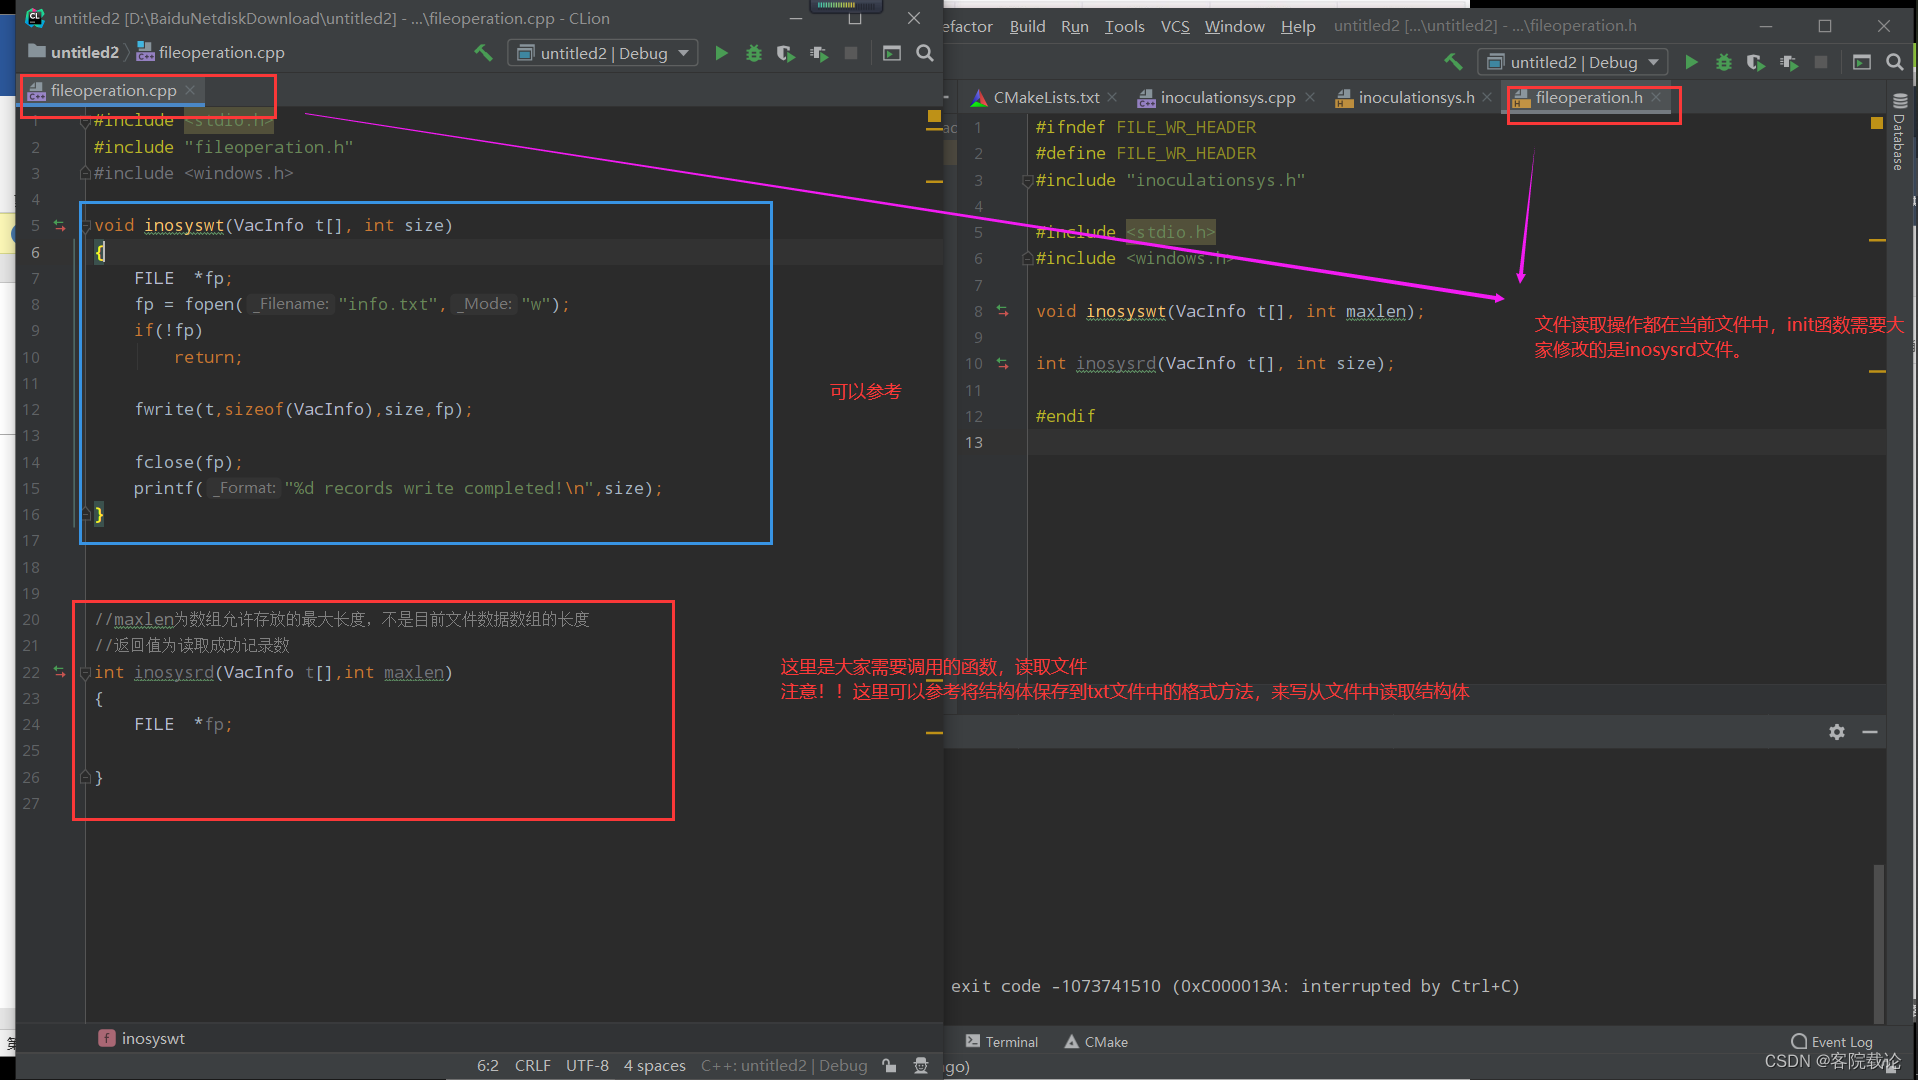1918x1080 pixels.
Task: Close the fileoperation.cpp tab
Action: point(190,90)
